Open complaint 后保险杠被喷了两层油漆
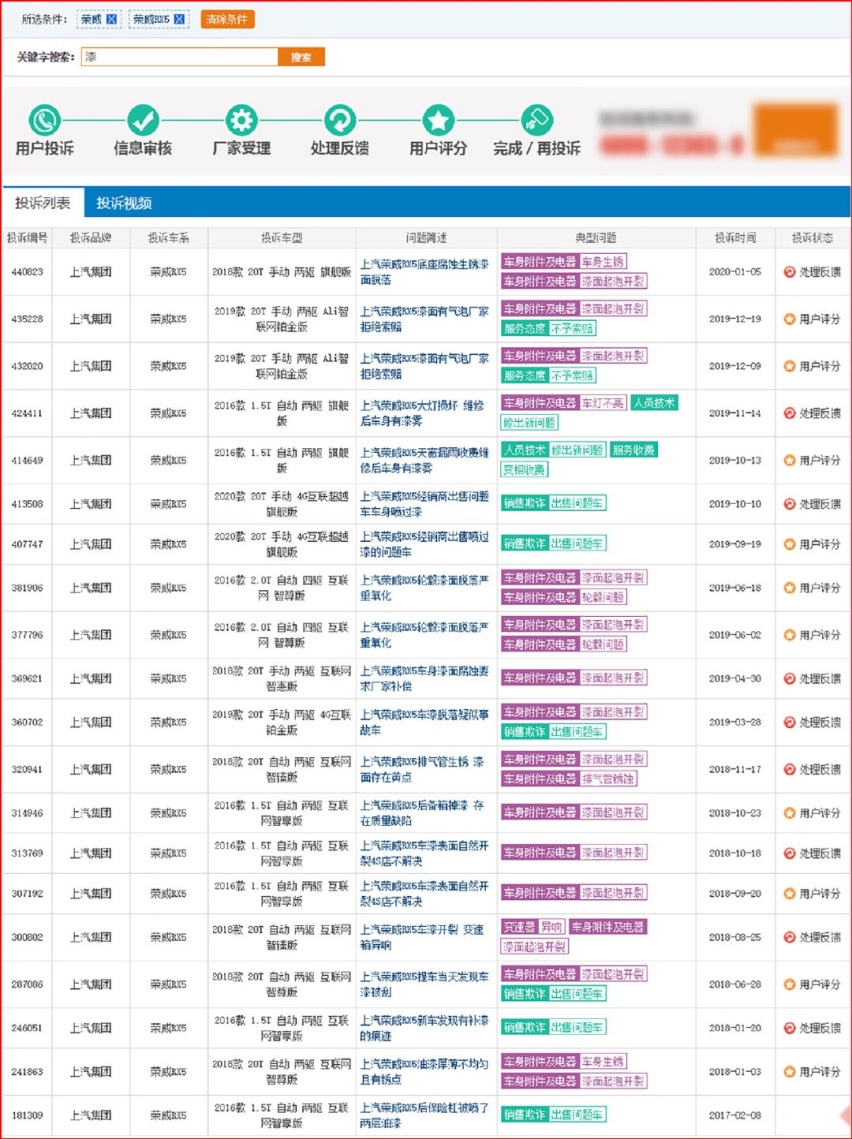852x1139 pixels. pos(425,1115)
